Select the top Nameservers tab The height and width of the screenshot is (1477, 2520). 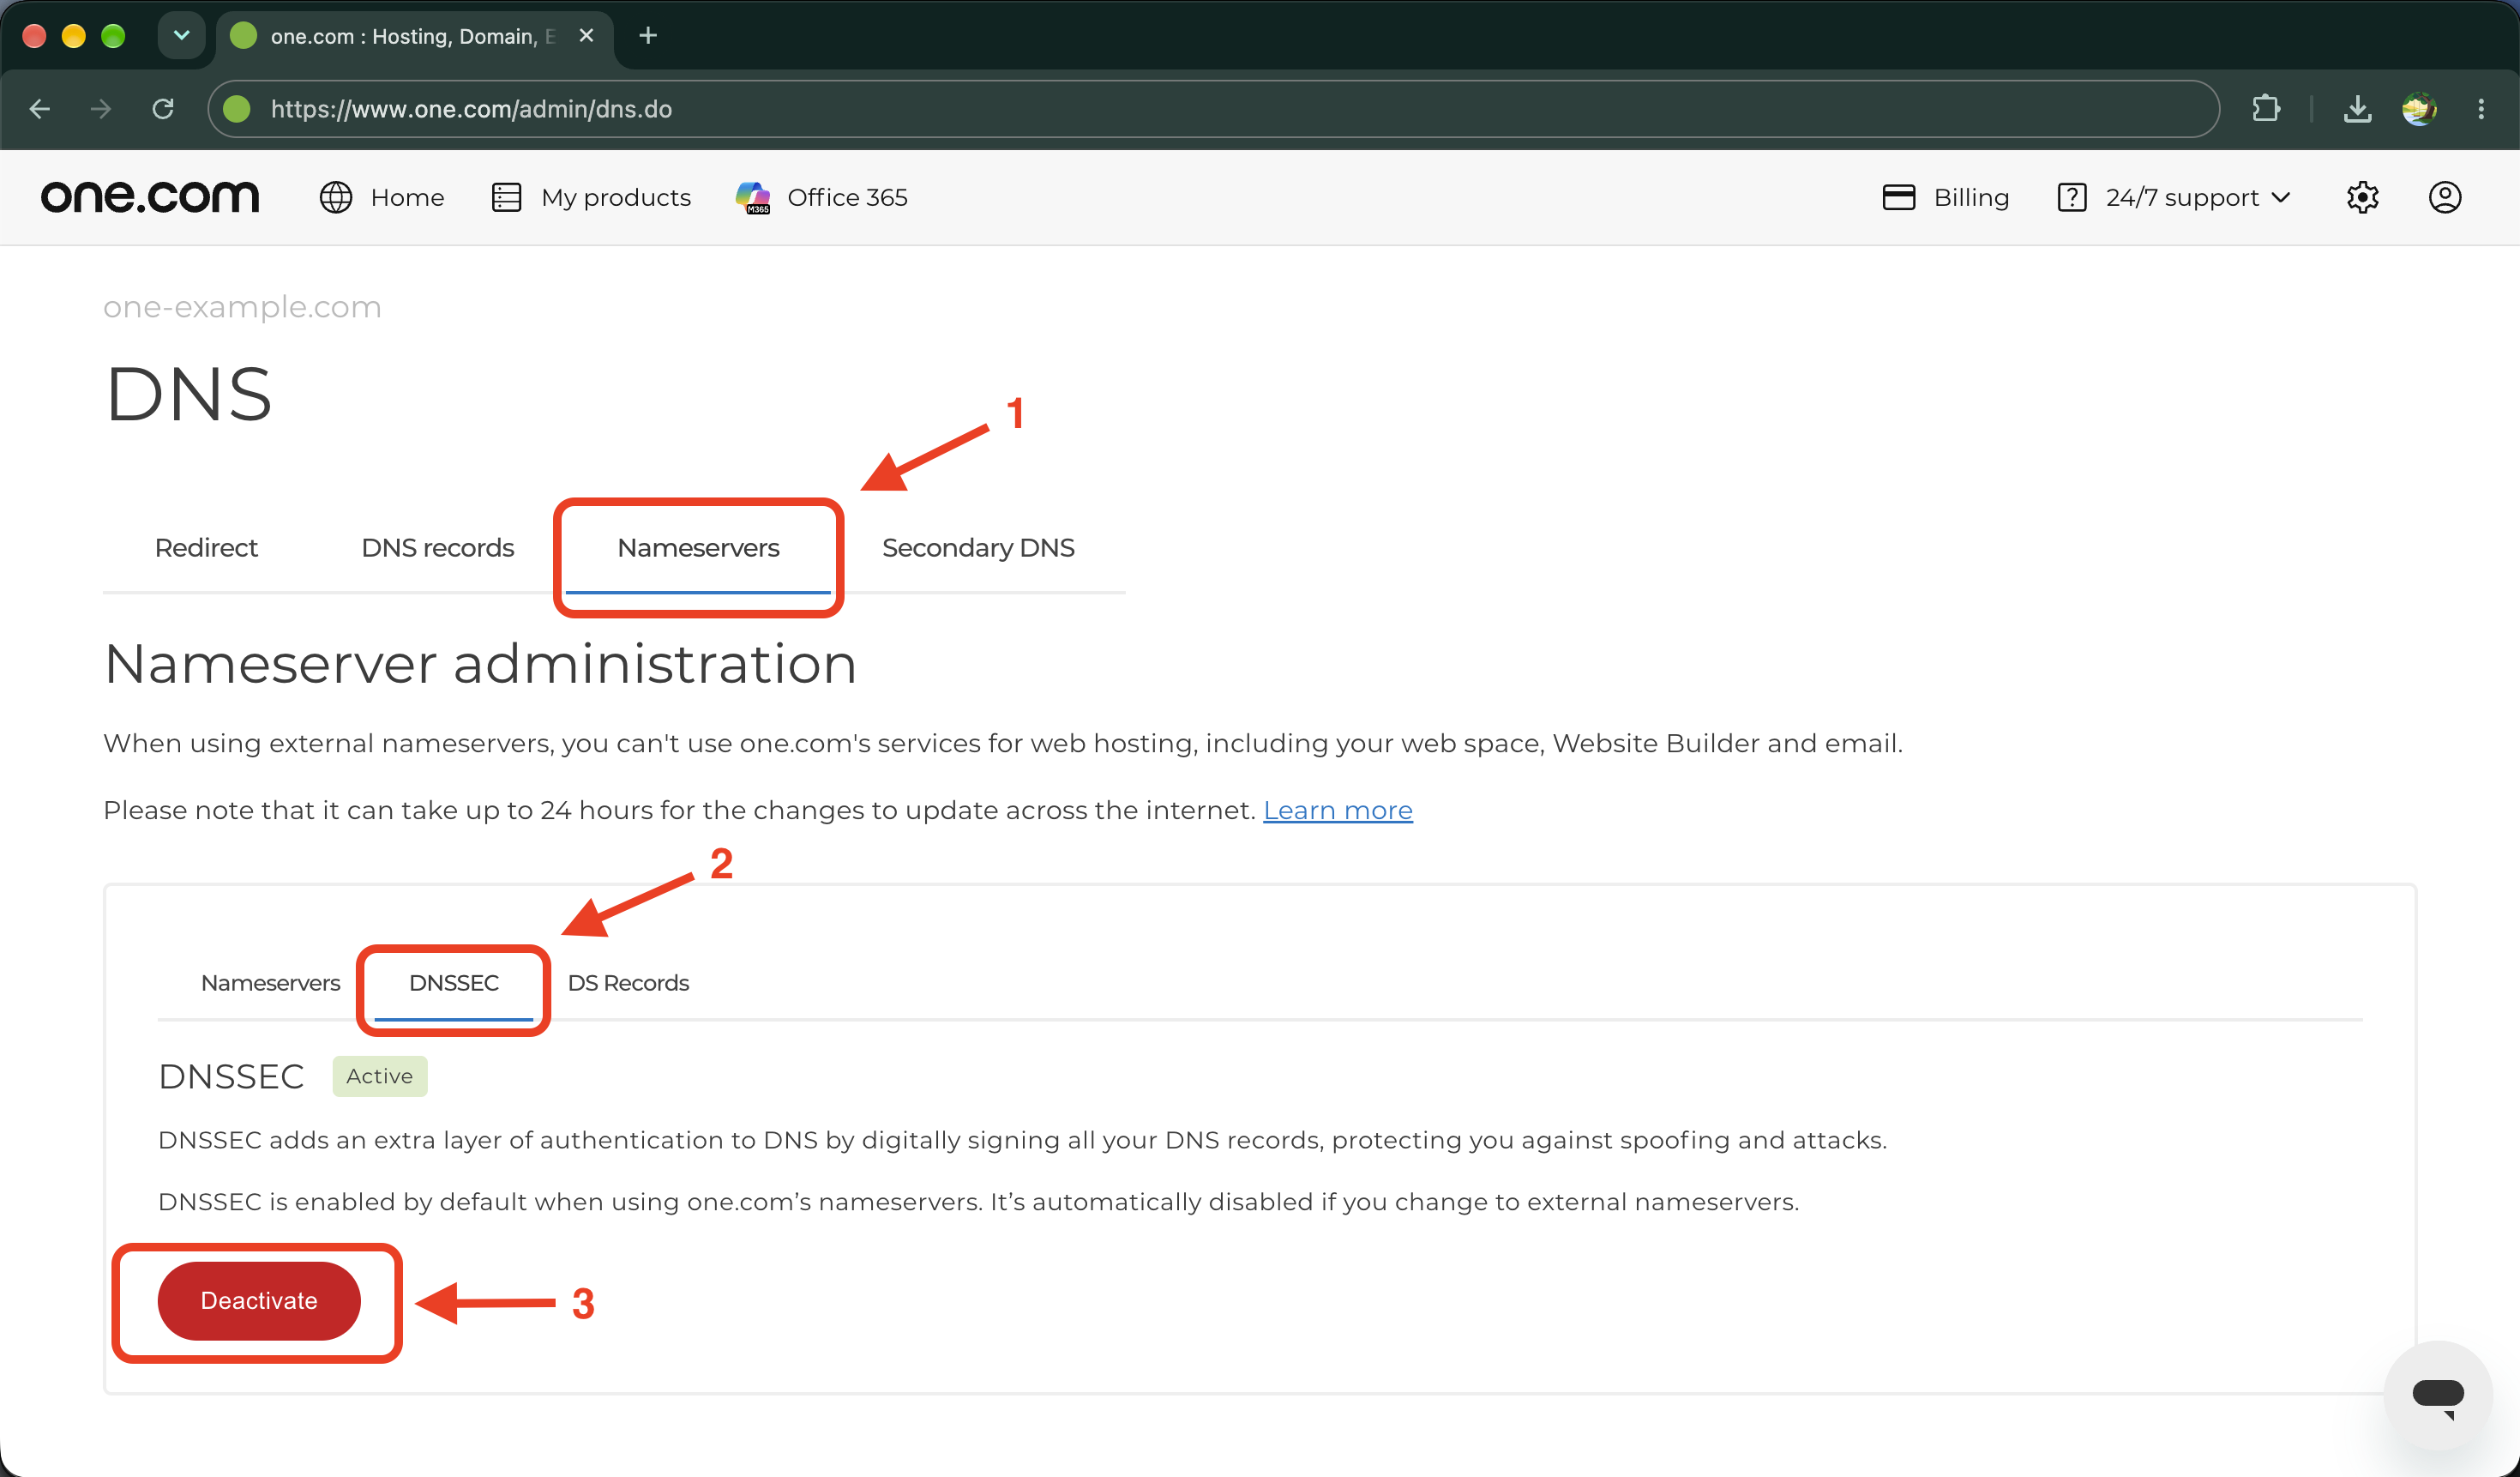(698, 548)
